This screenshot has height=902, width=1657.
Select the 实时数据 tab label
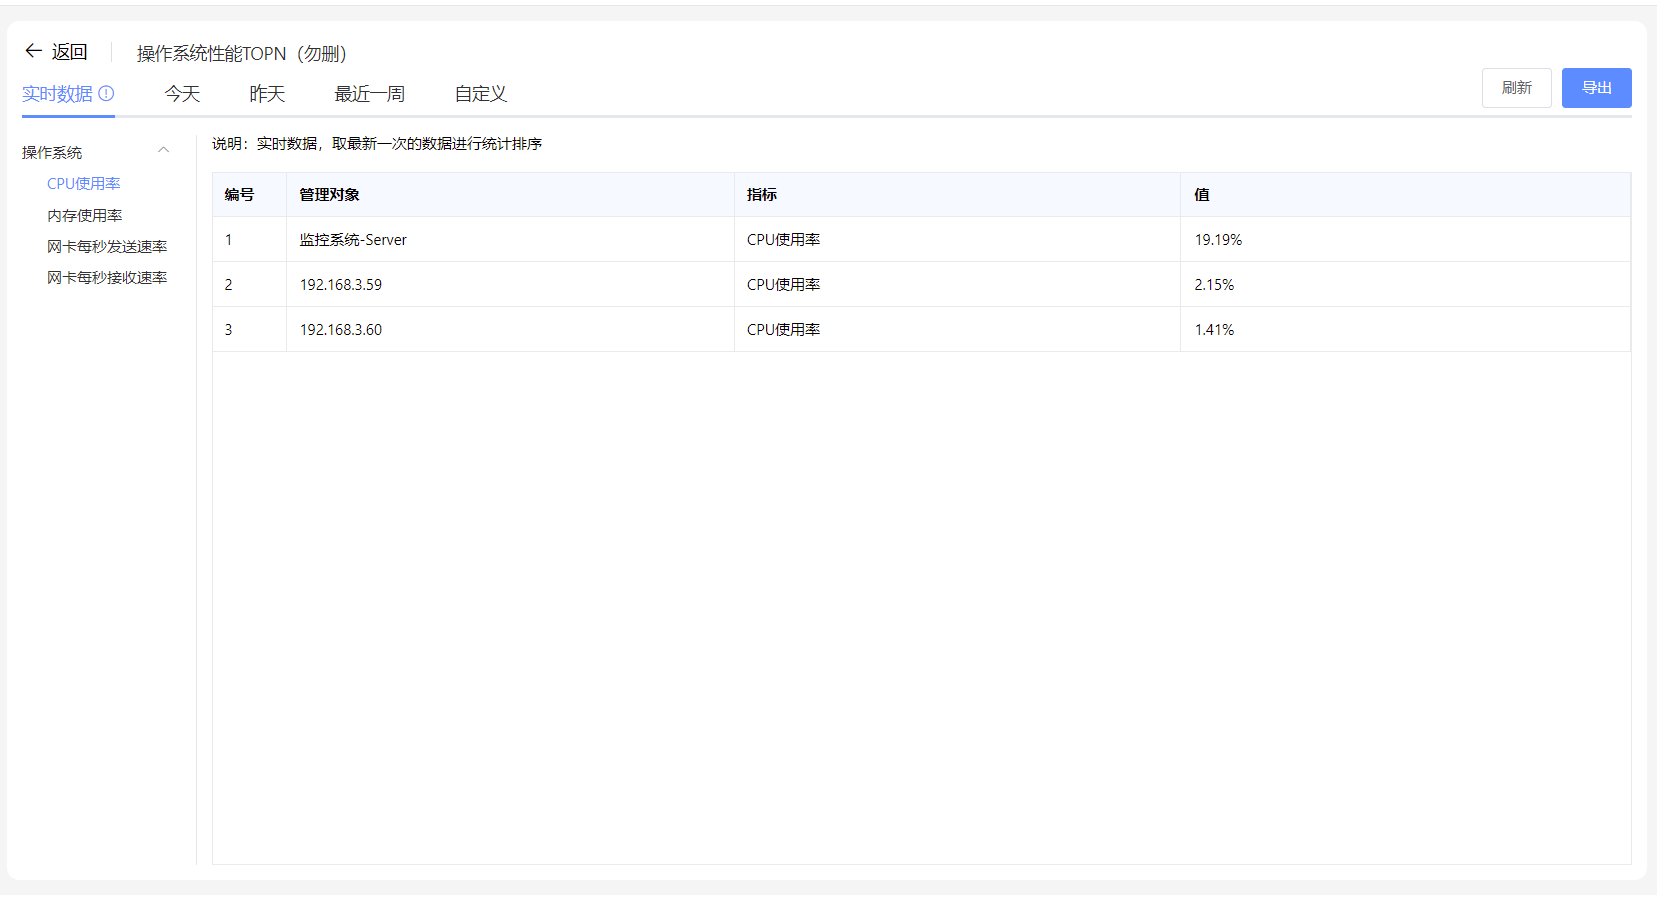click(57, 94)
